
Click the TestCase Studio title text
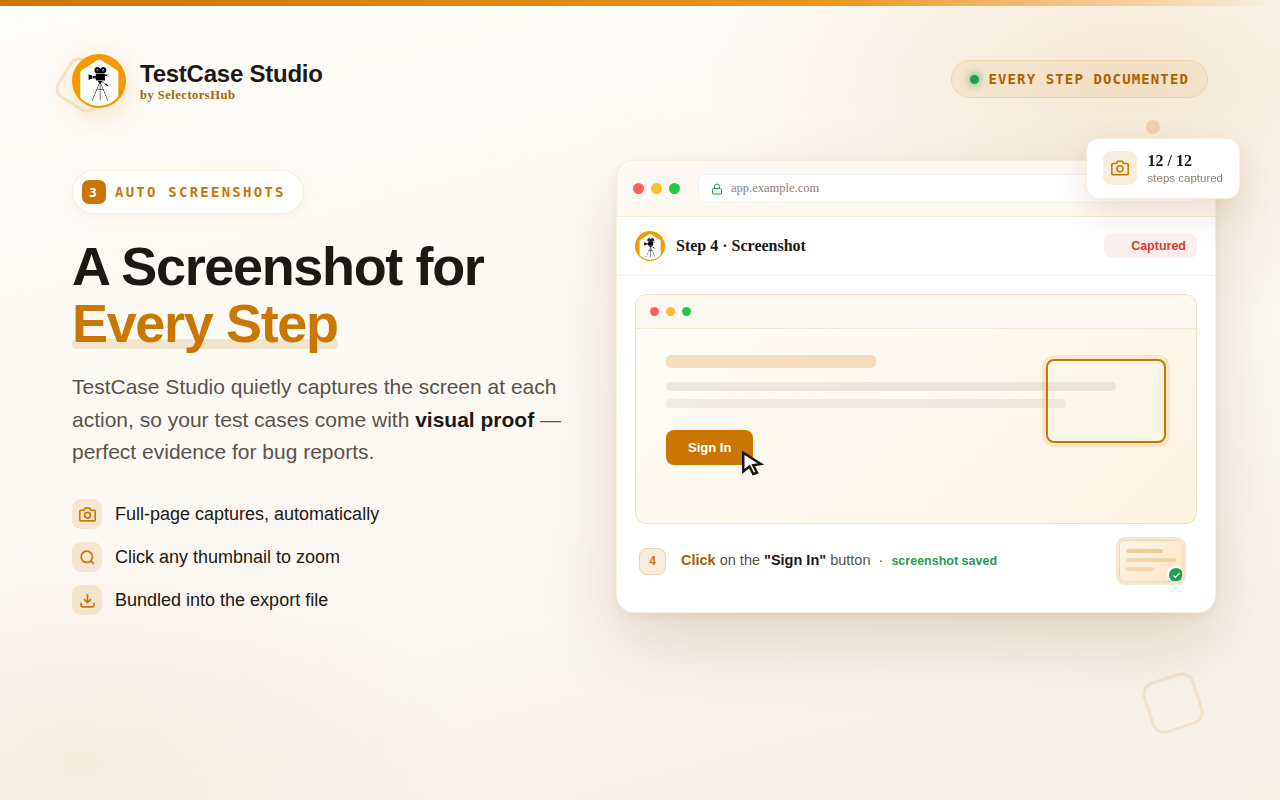click(x=231, y=74)
